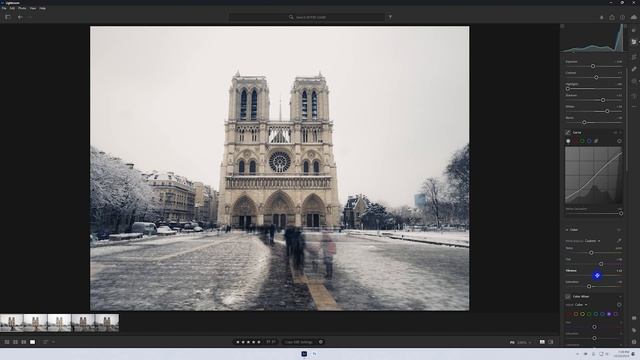Image resolution: width=640 pixels, height=360 pixels.
Task: Select orange in the Color Mixer
Action: point(576,314)
